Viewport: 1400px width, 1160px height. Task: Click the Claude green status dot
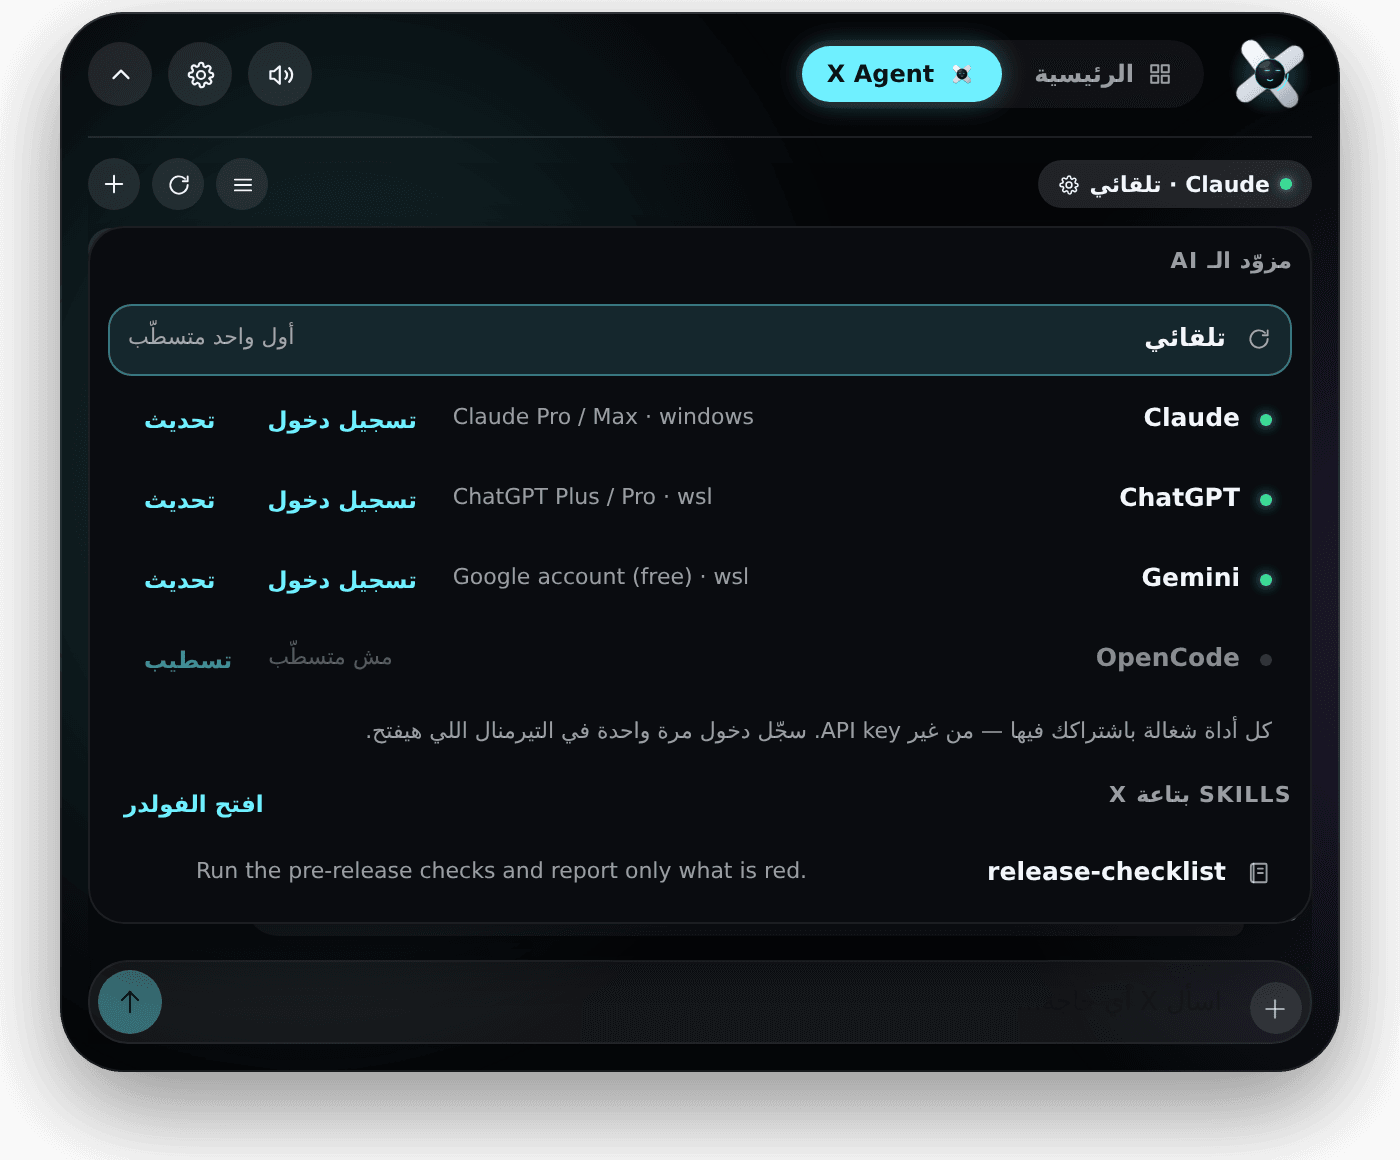click(1266, 420)
